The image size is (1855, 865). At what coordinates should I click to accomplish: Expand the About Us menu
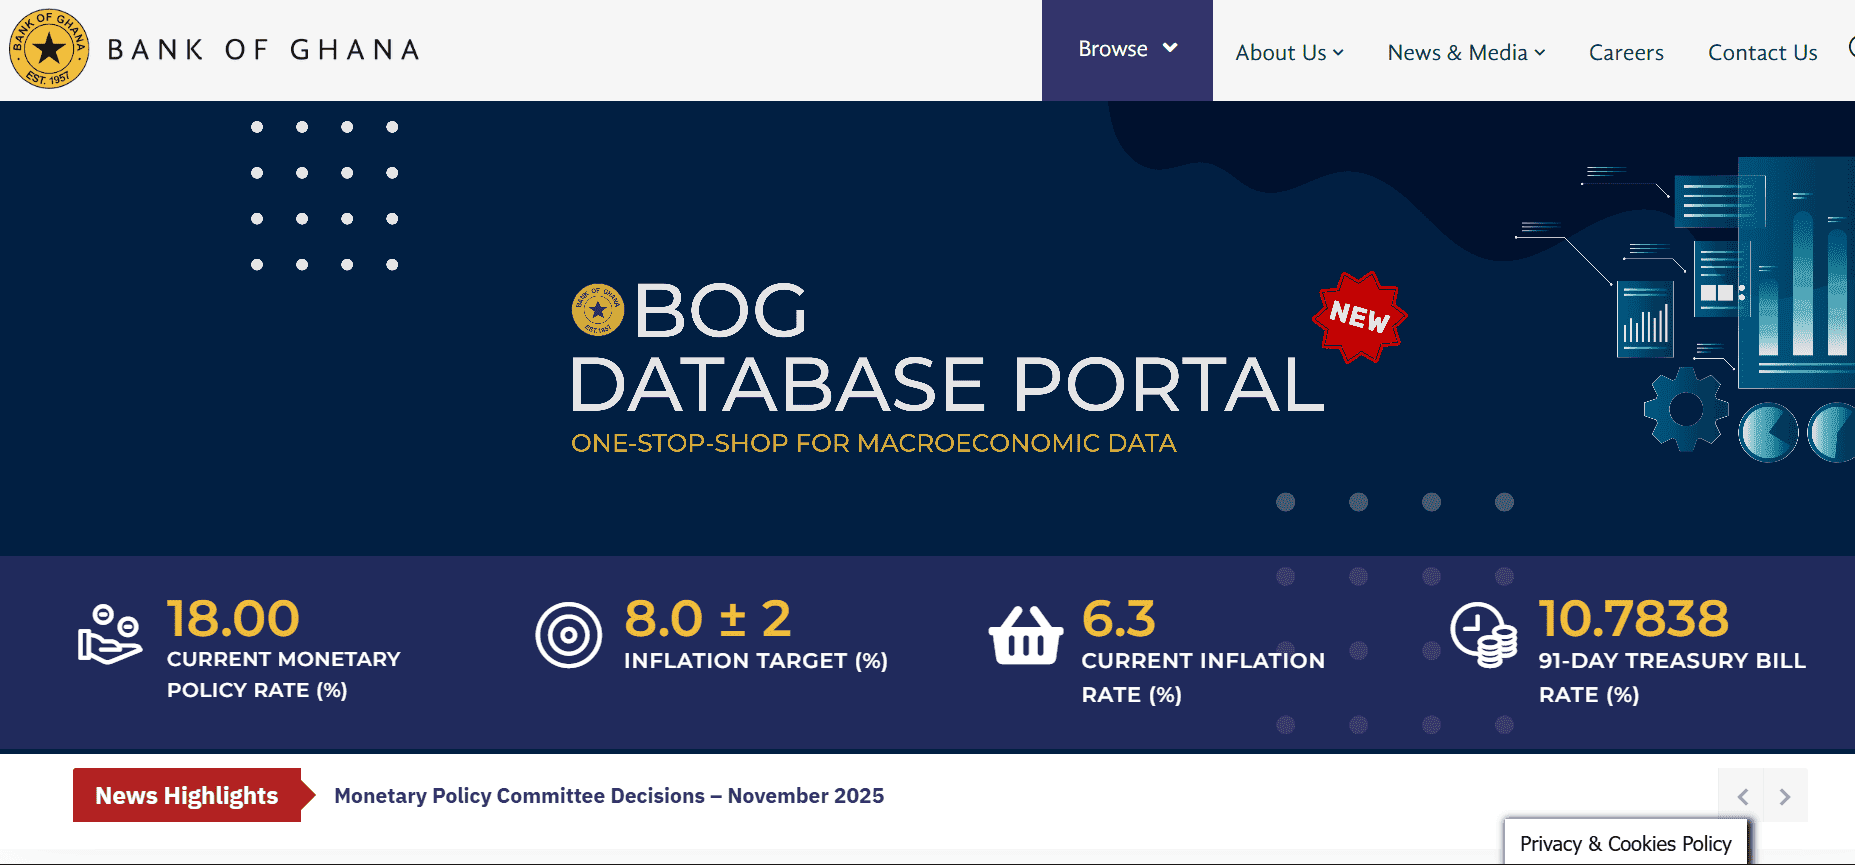(x=1289, y=53)
